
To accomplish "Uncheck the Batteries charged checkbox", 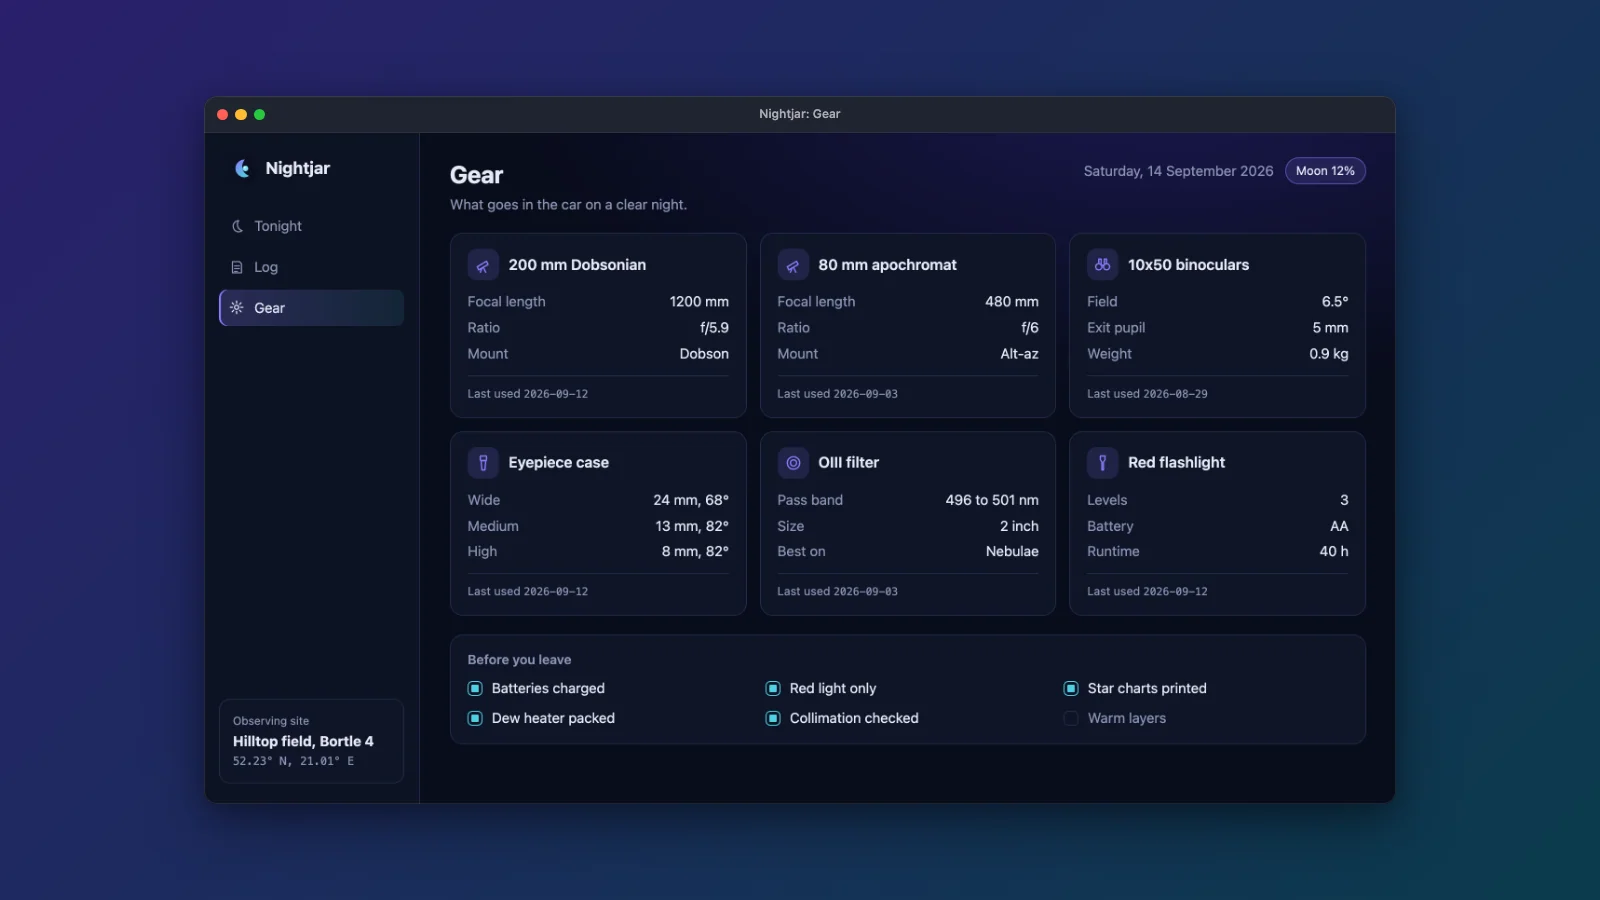I will click(x=475, y=688).
